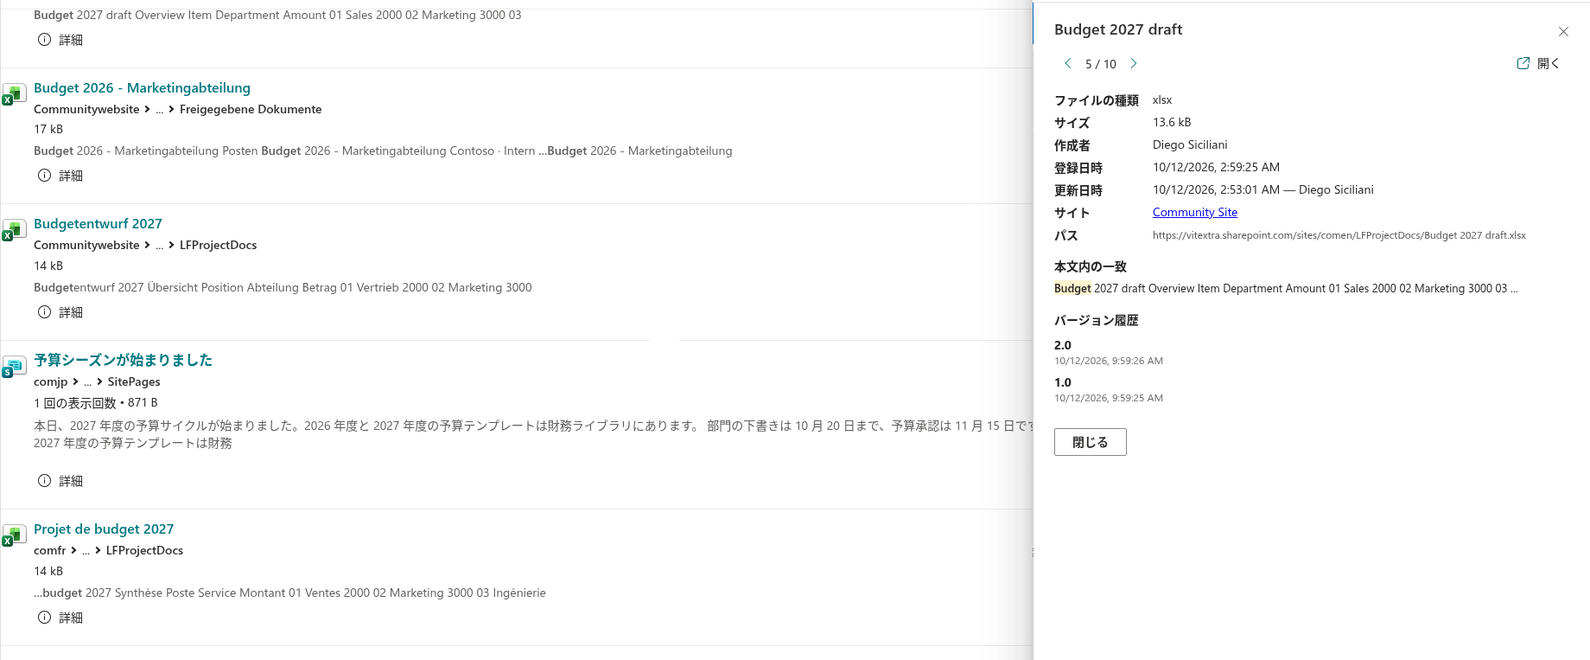Click Excel icon beside Projet de budget 2027

pos(13,536)
